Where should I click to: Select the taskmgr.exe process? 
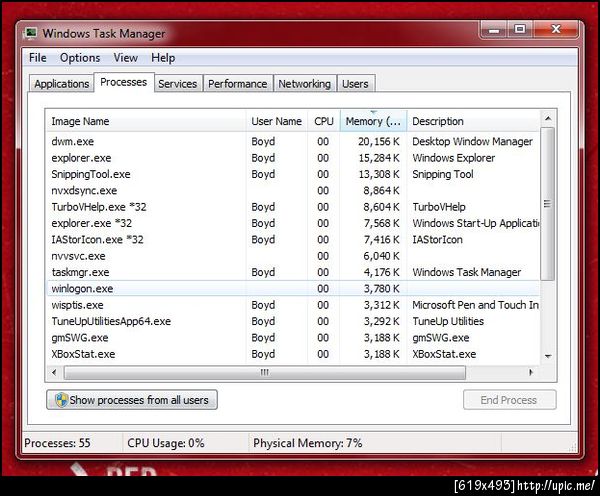click(293, 272)
